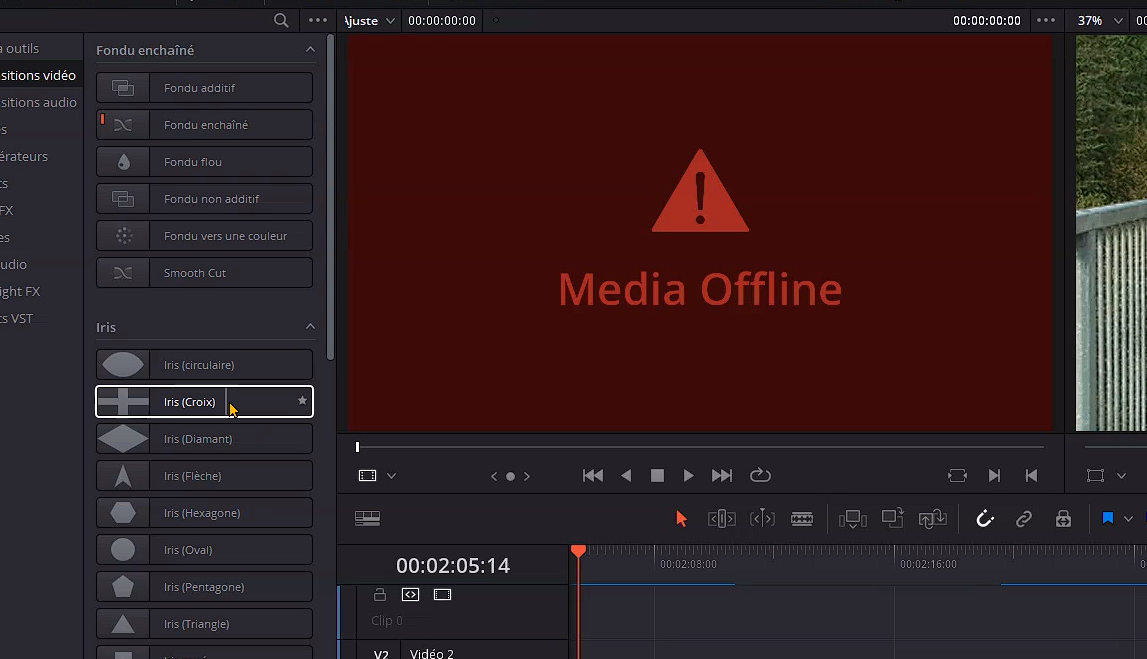
Task: Toggle linked selection chain icon
Action: [1024, 518]
